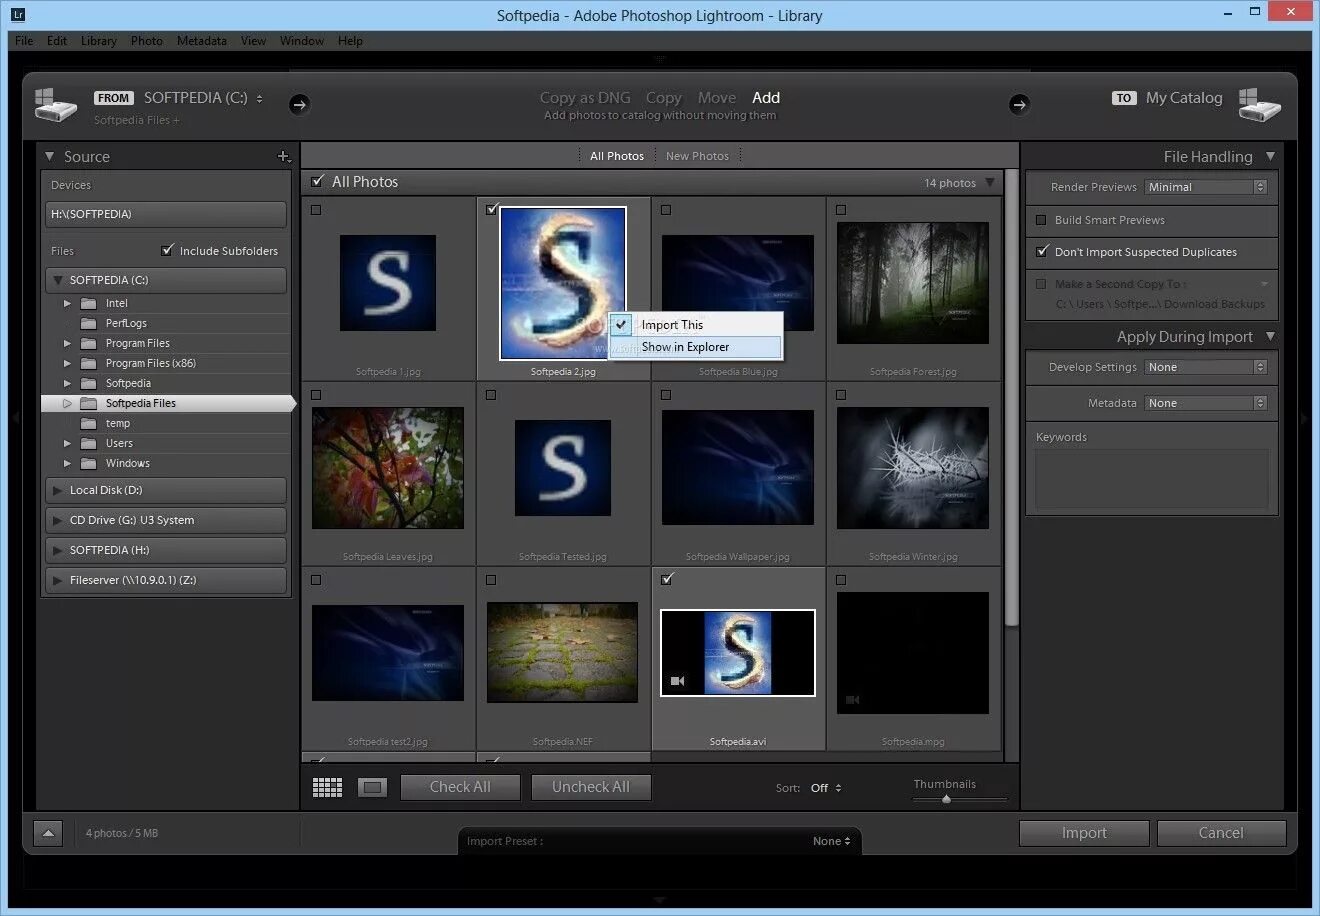Open the Window menu
Screen dimensions: 1320x916
point(302,41)
